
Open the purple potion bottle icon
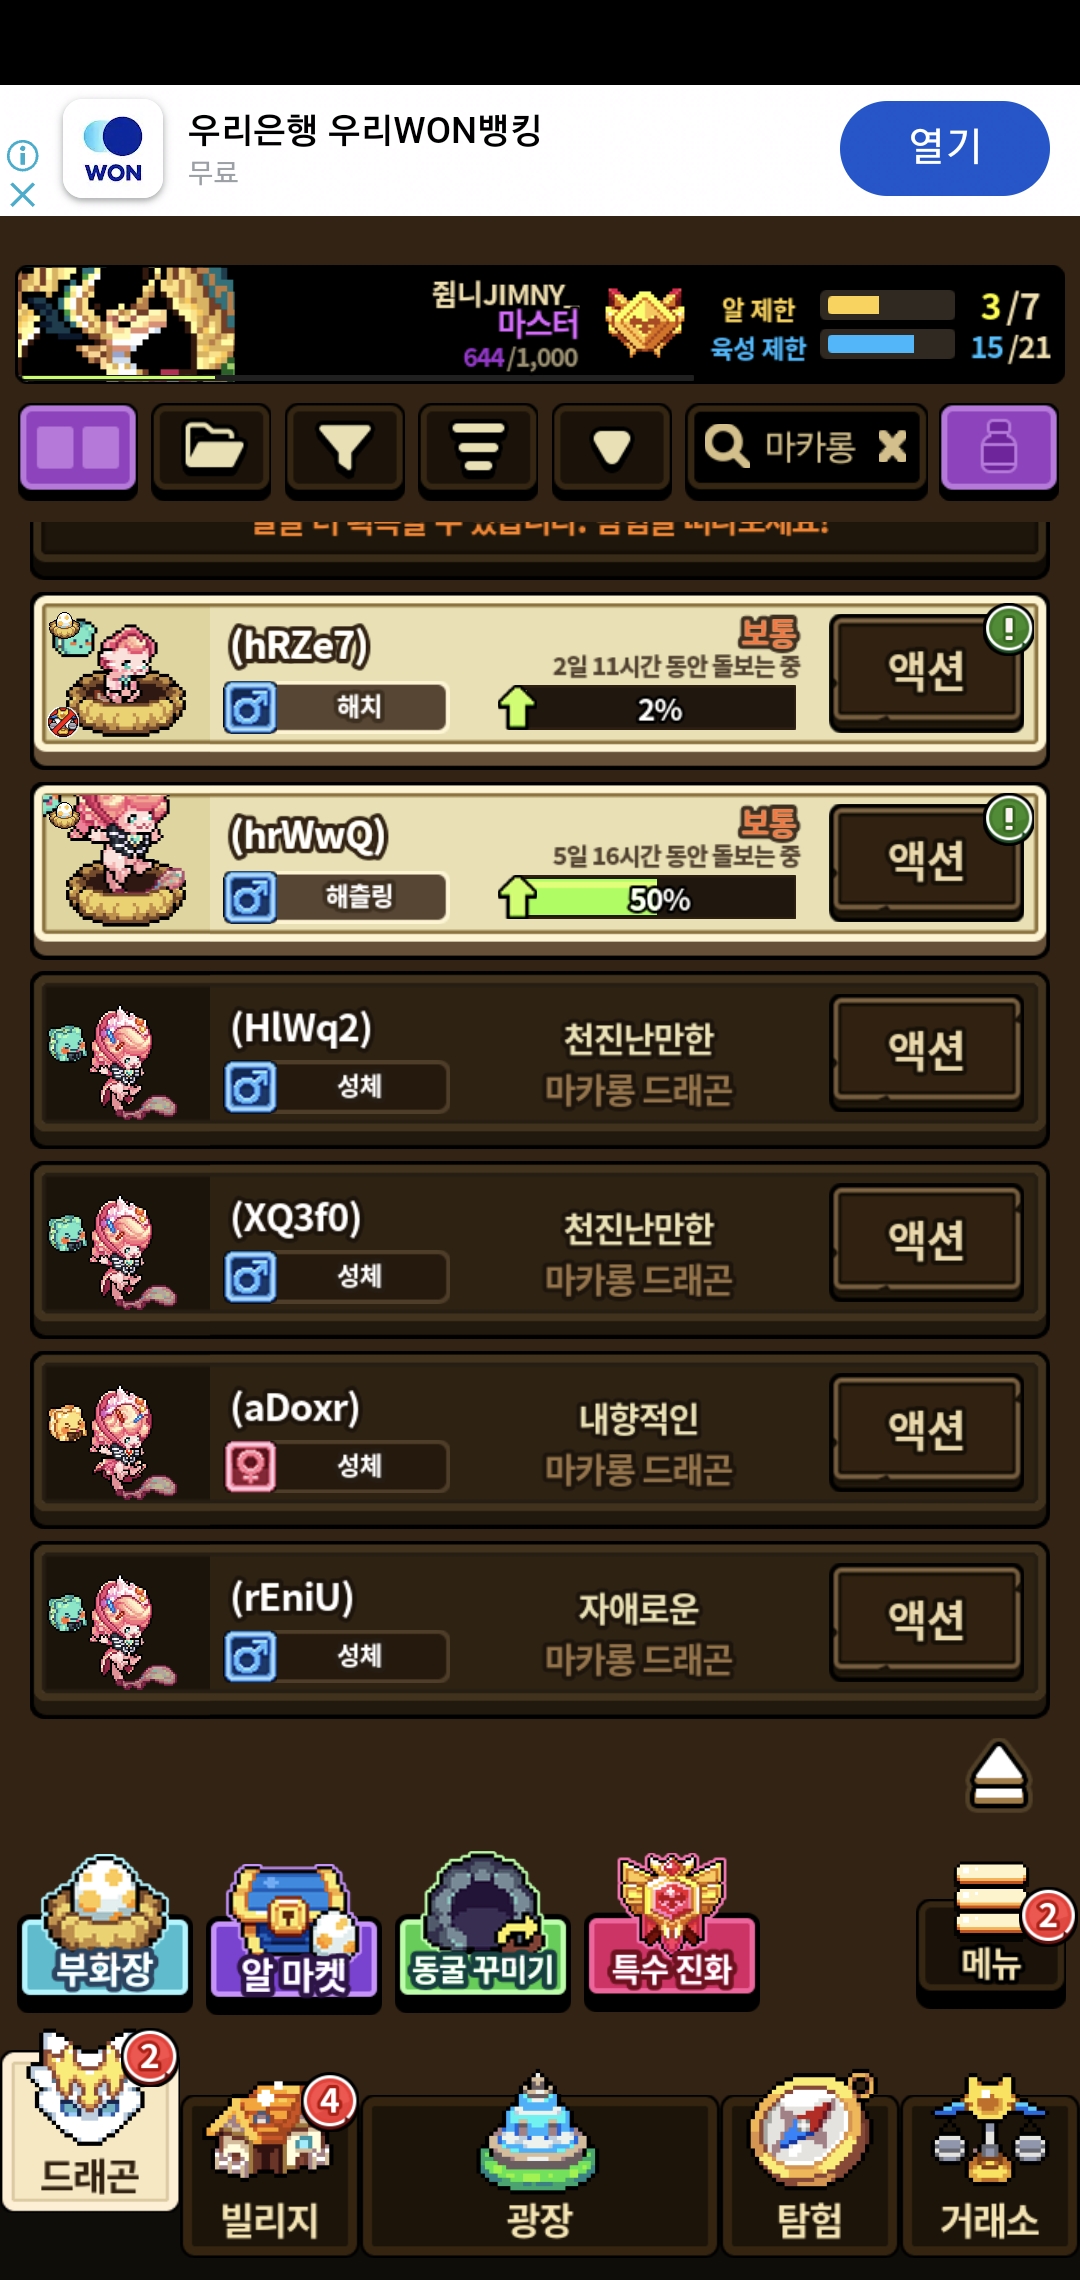(x=998, y=448)
